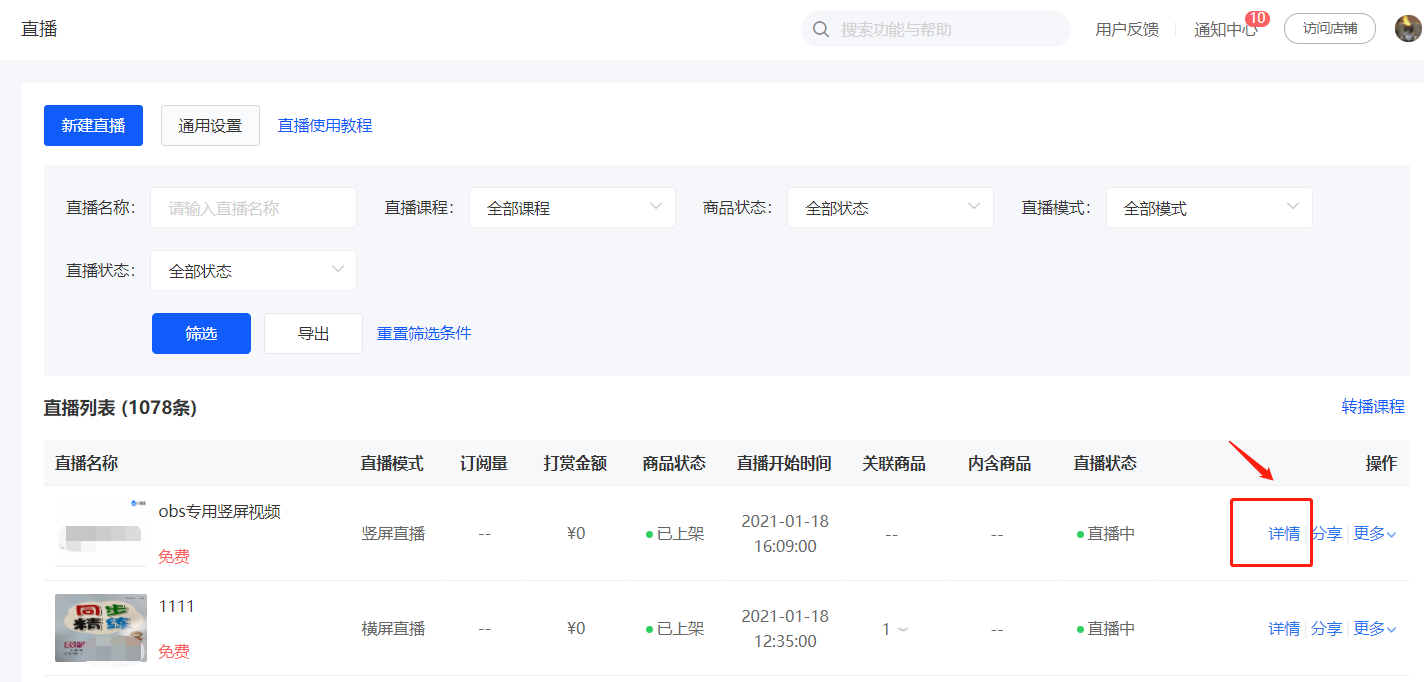The image size is (1424, 682).
Task: Expand 更多 menu for 1111 row
Action: tap(1374, 629)
